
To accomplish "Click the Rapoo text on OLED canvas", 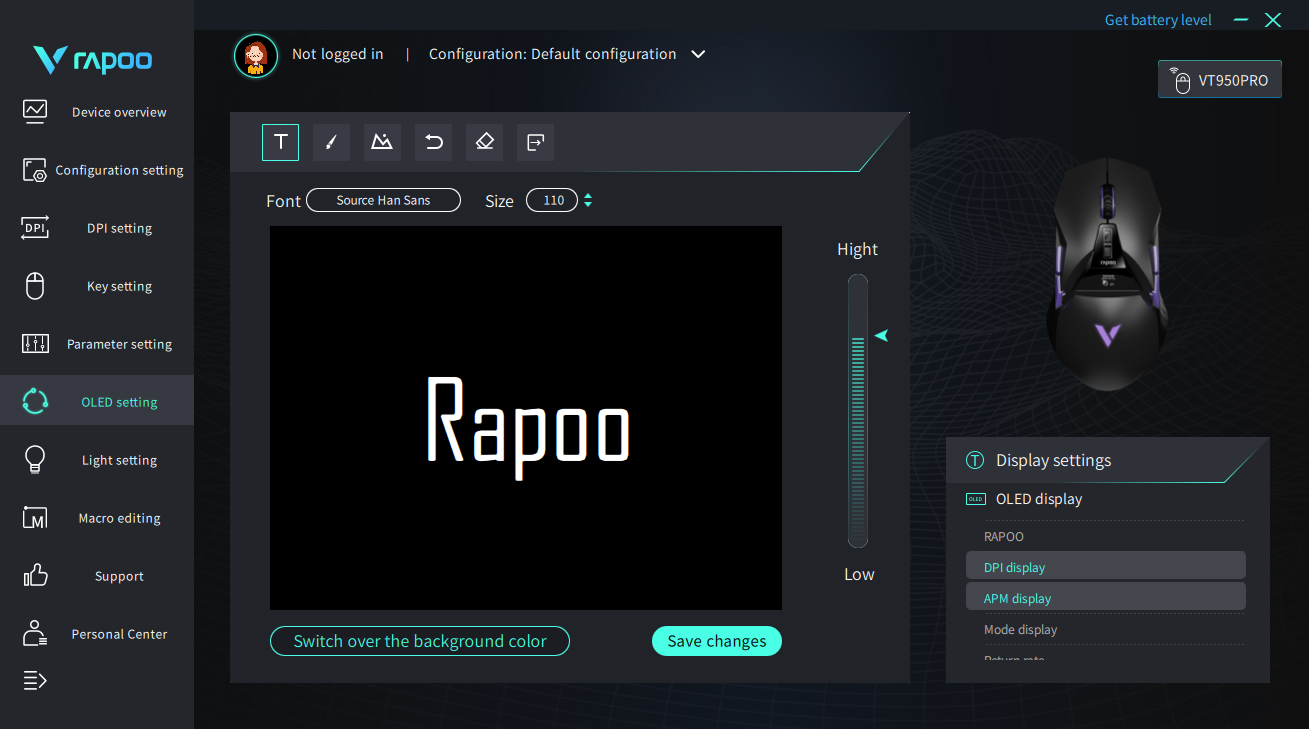I will point(528,427).
